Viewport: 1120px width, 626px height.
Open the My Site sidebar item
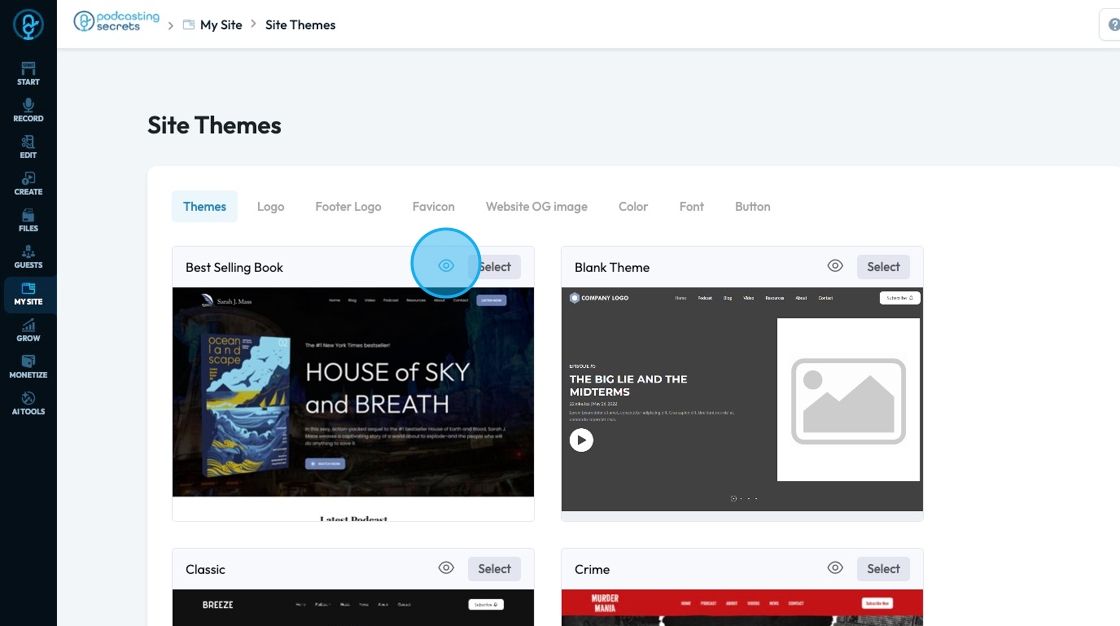tap(28, 294)
